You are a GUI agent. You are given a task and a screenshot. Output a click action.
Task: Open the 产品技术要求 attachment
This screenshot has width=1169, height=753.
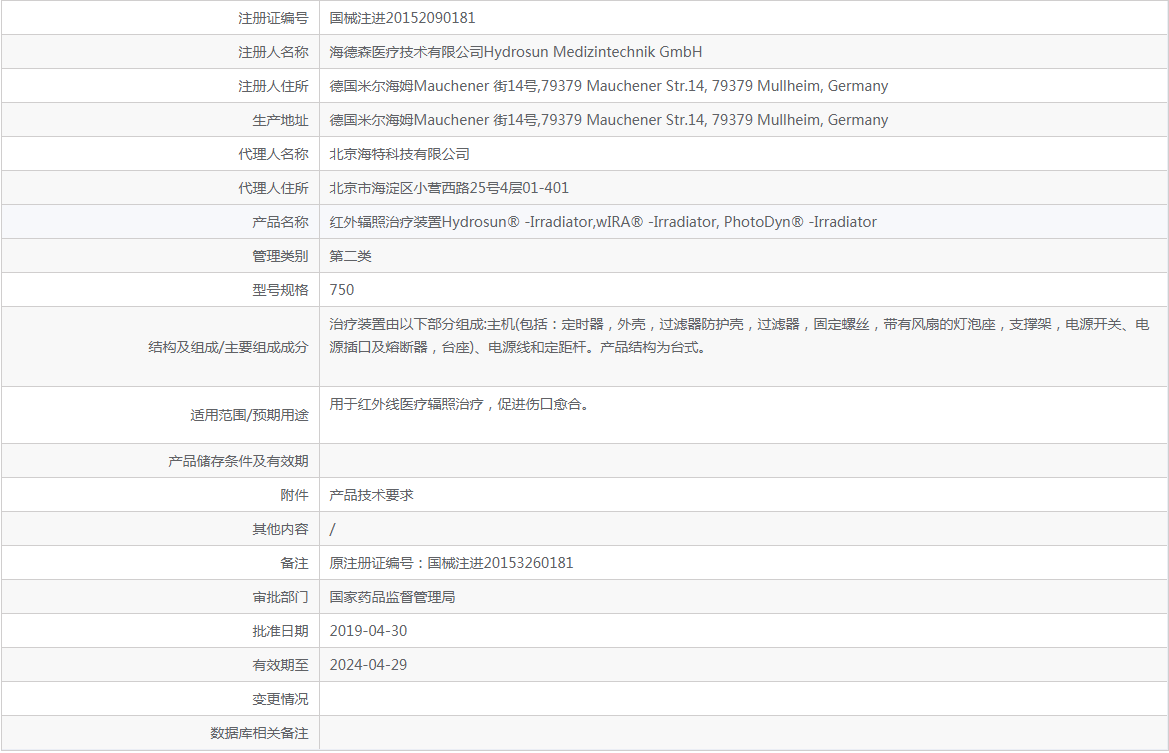[x=371, y=495]
